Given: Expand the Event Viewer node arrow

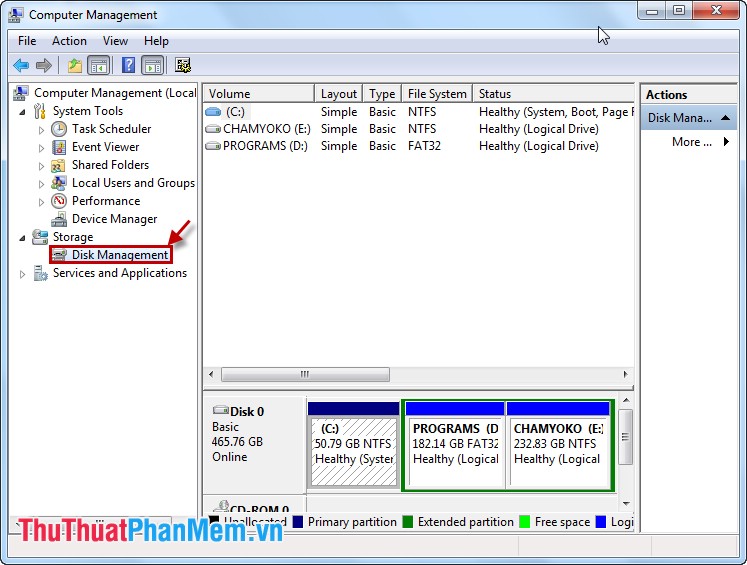Looking at the screenshot, I should (41, 148).
